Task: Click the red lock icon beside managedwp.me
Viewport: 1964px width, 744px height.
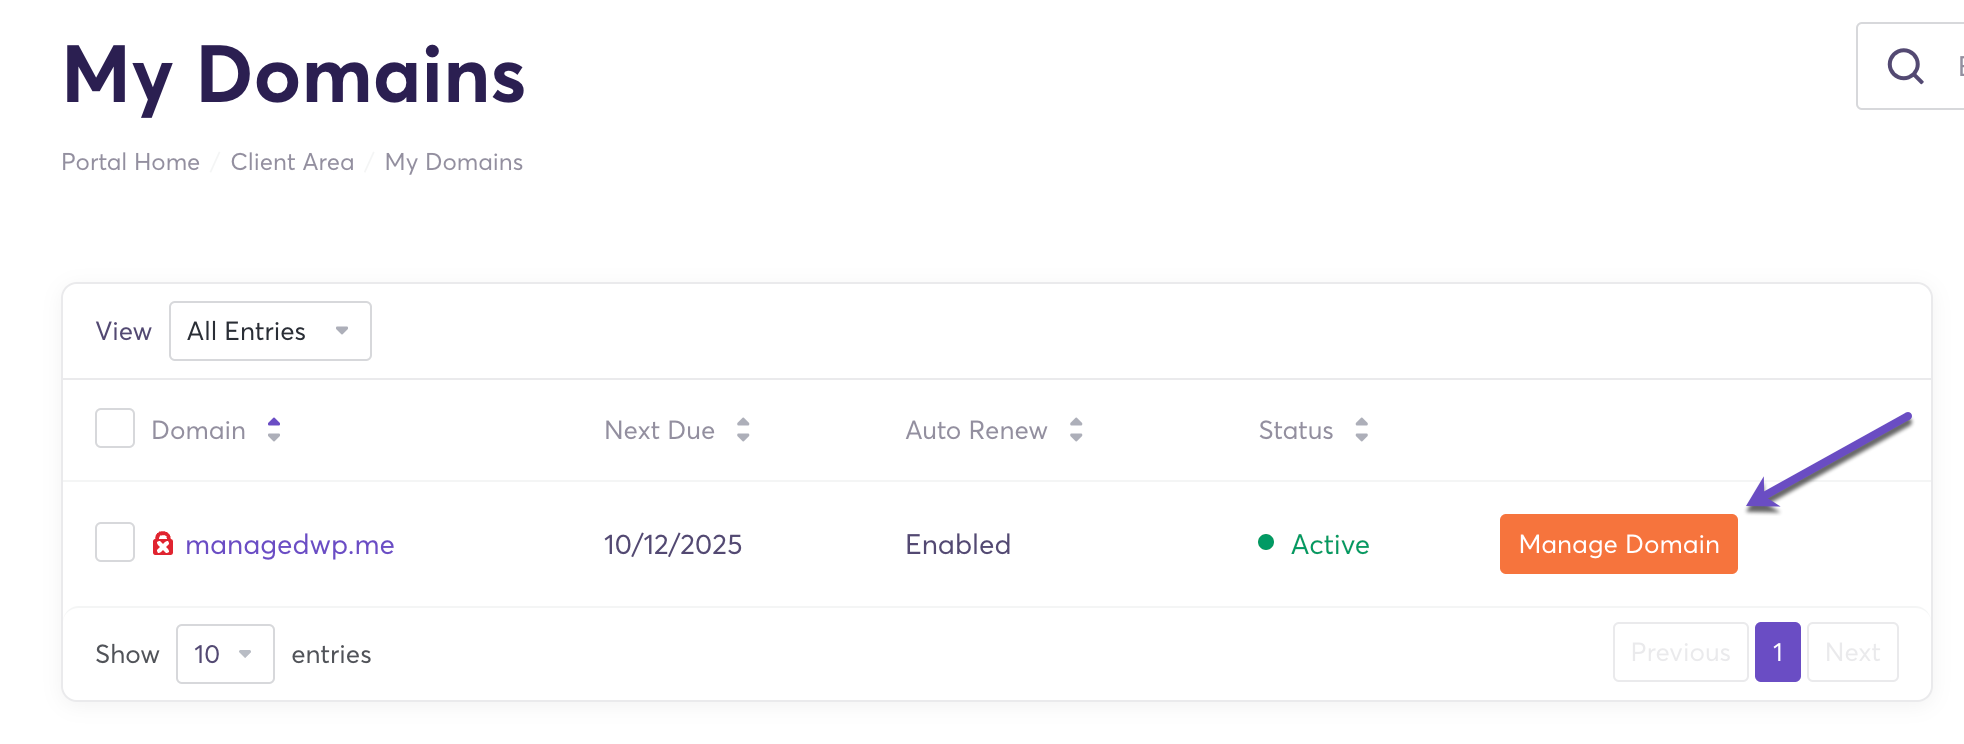Action: point(163,544)
